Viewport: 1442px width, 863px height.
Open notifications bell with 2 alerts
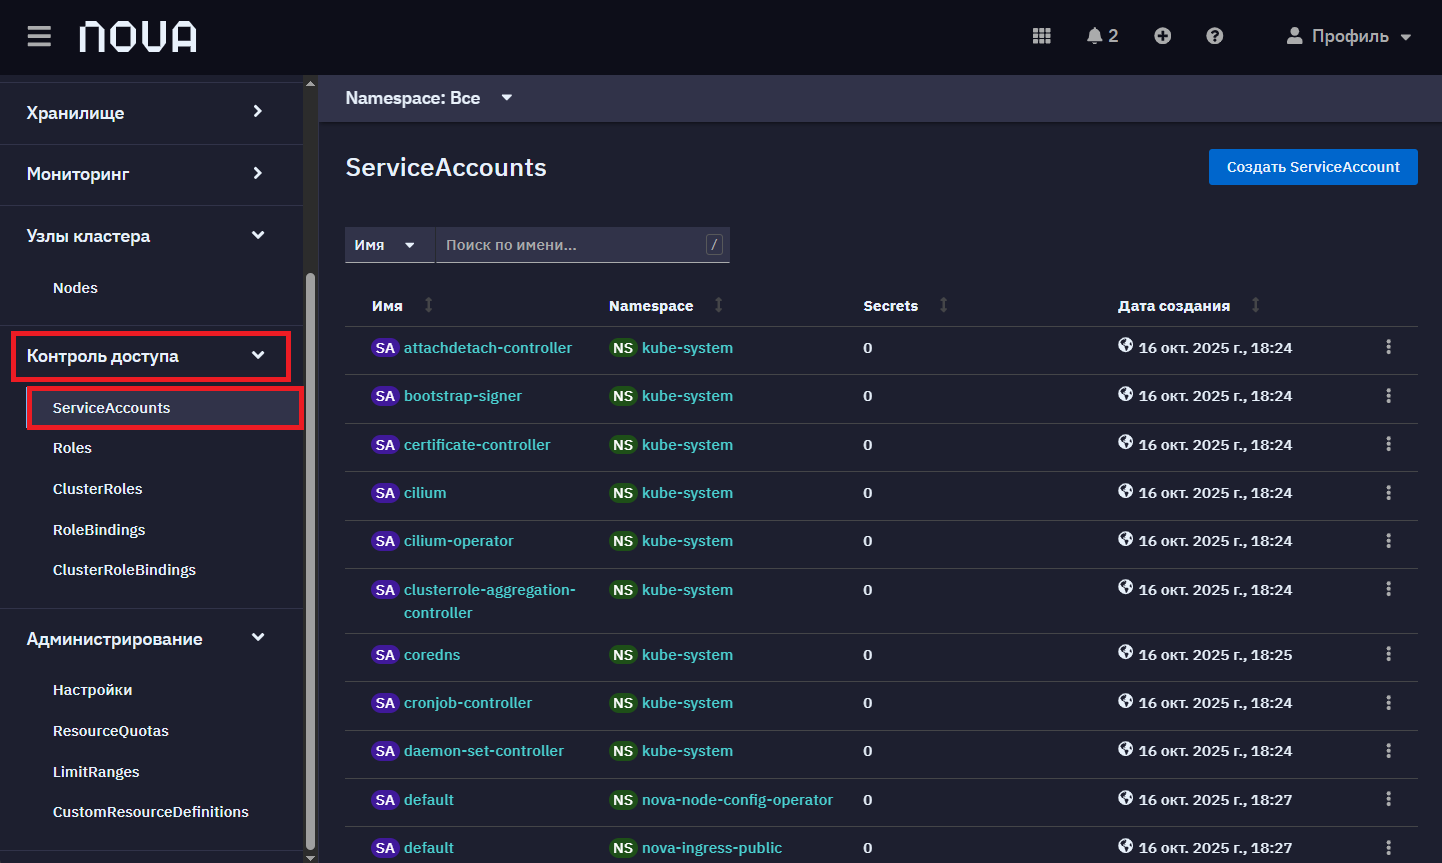click(1102, 36)
